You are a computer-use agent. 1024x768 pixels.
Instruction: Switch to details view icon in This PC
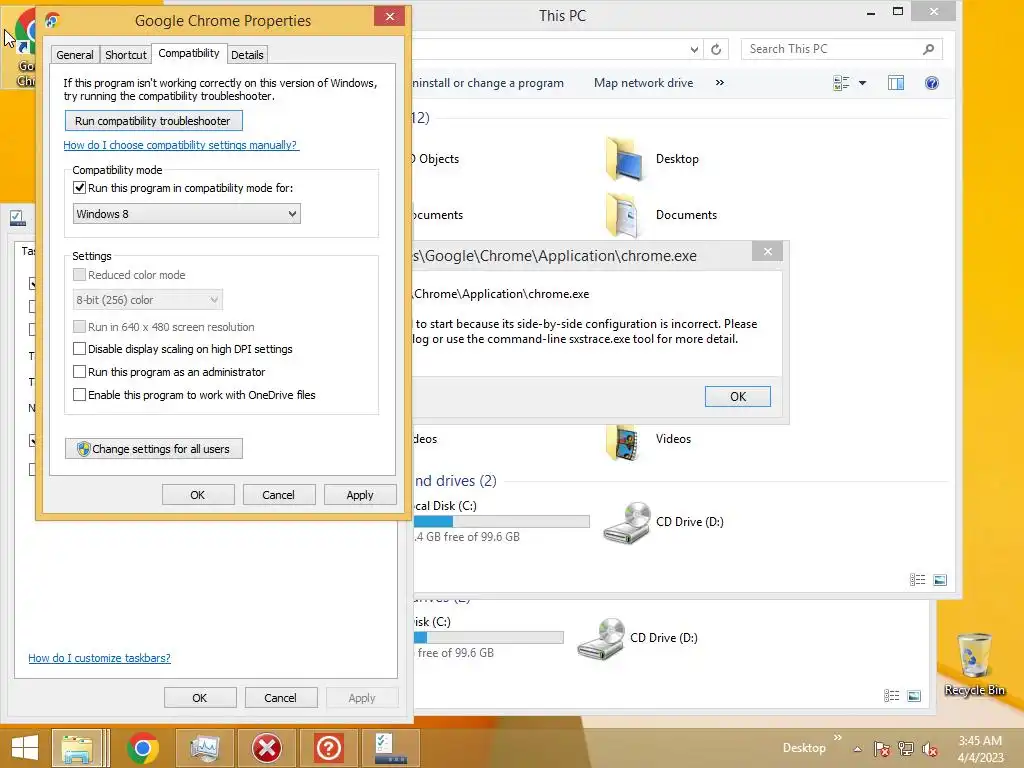pyautogui.click(x=918, y=579)
